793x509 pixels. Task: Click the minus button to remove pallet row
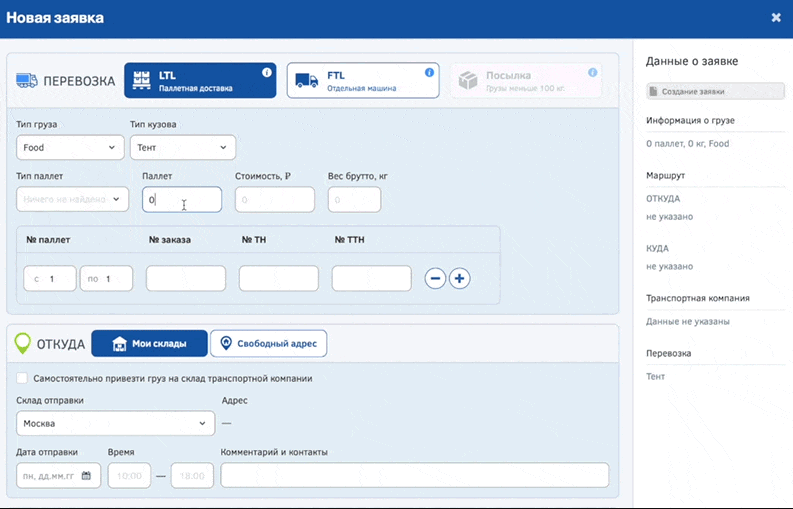tap(435, 279)
